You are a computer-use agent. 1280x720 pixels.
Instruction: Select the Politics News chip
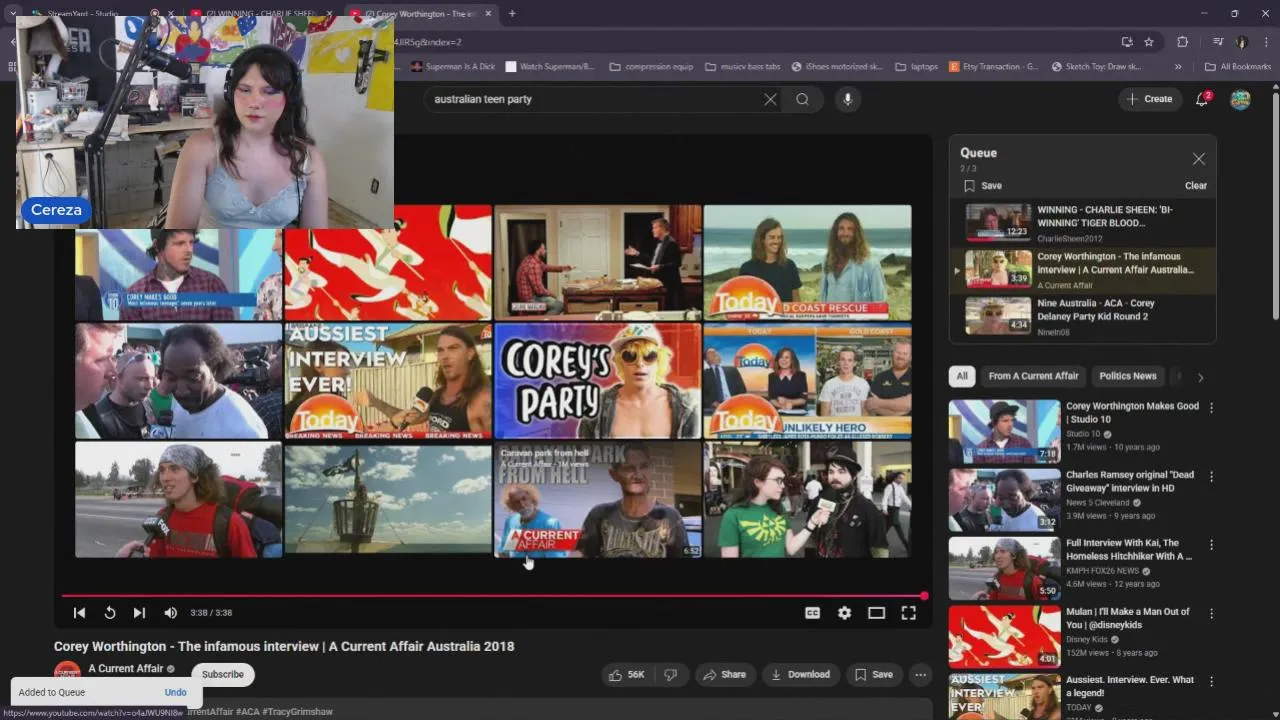pos(1127,376)
